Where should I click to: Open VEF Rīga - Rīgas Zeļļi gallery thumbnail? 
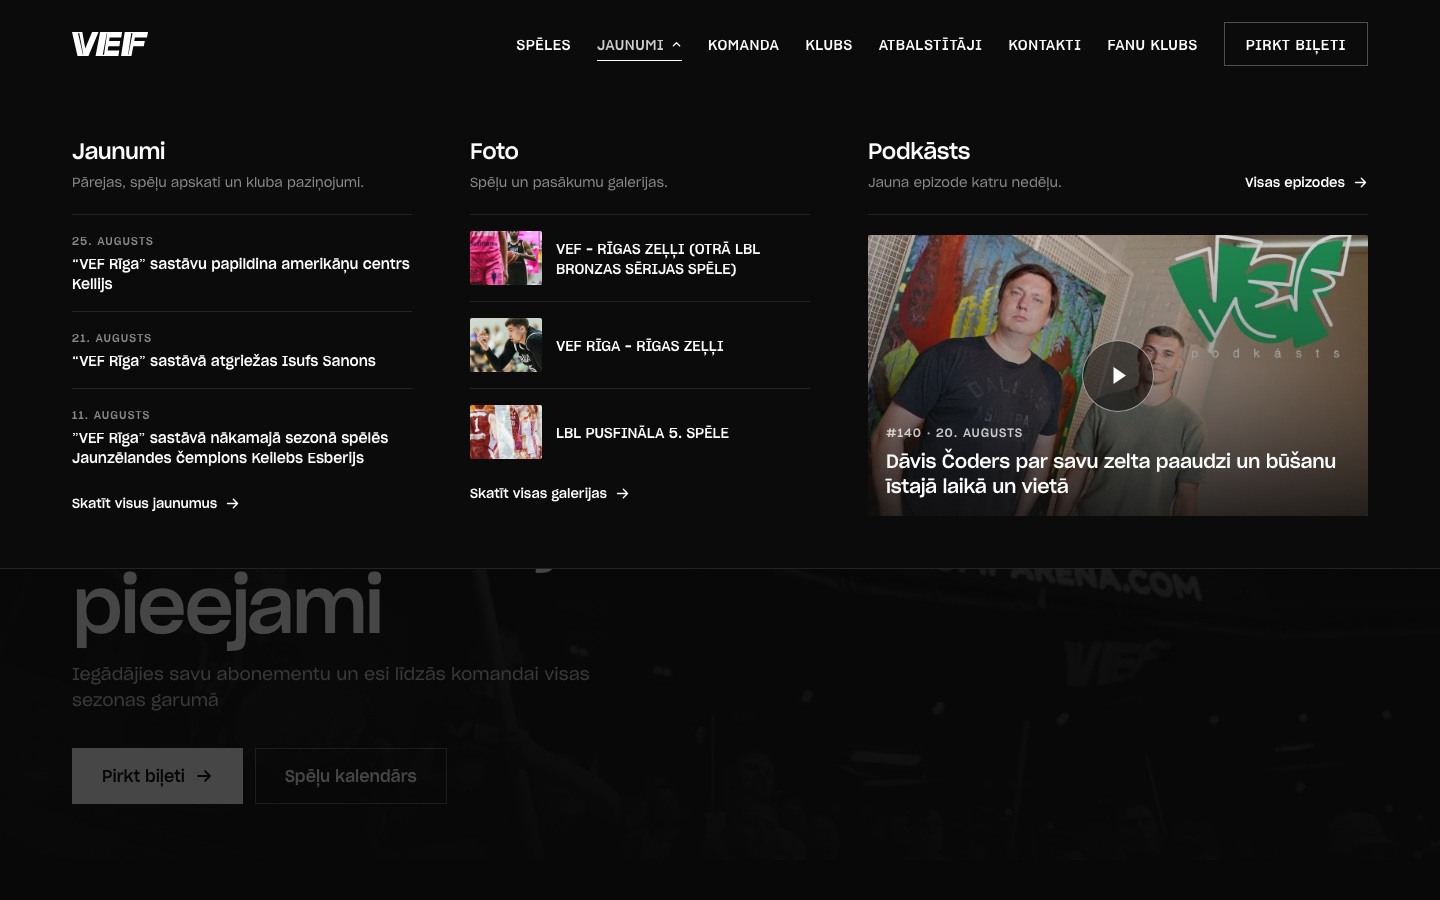coord(506,345)
